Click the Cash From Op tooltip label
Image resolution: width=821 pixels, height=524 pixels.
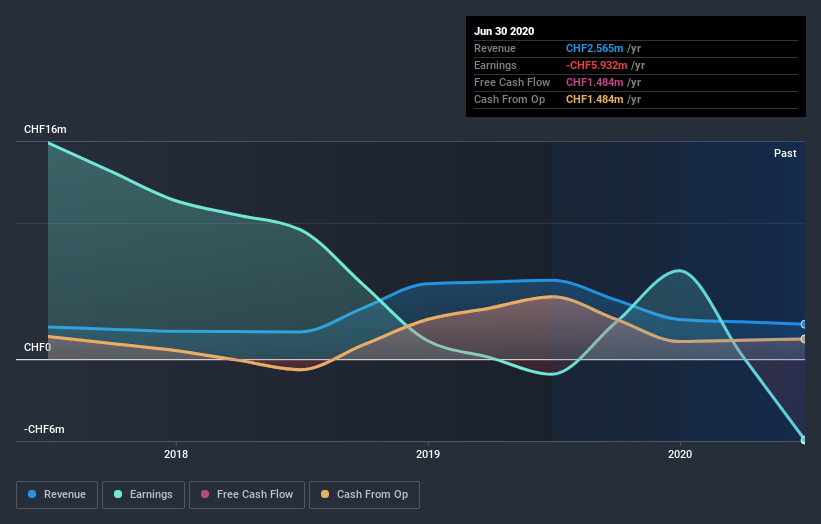coord(509,99)
